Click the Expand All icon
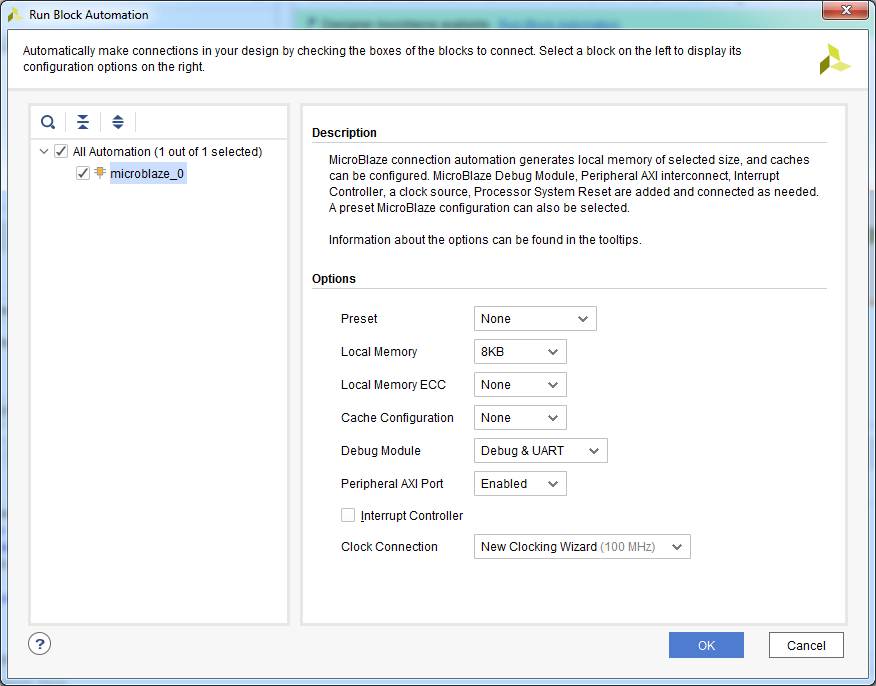The image size is (876, 686). point(118,122)
